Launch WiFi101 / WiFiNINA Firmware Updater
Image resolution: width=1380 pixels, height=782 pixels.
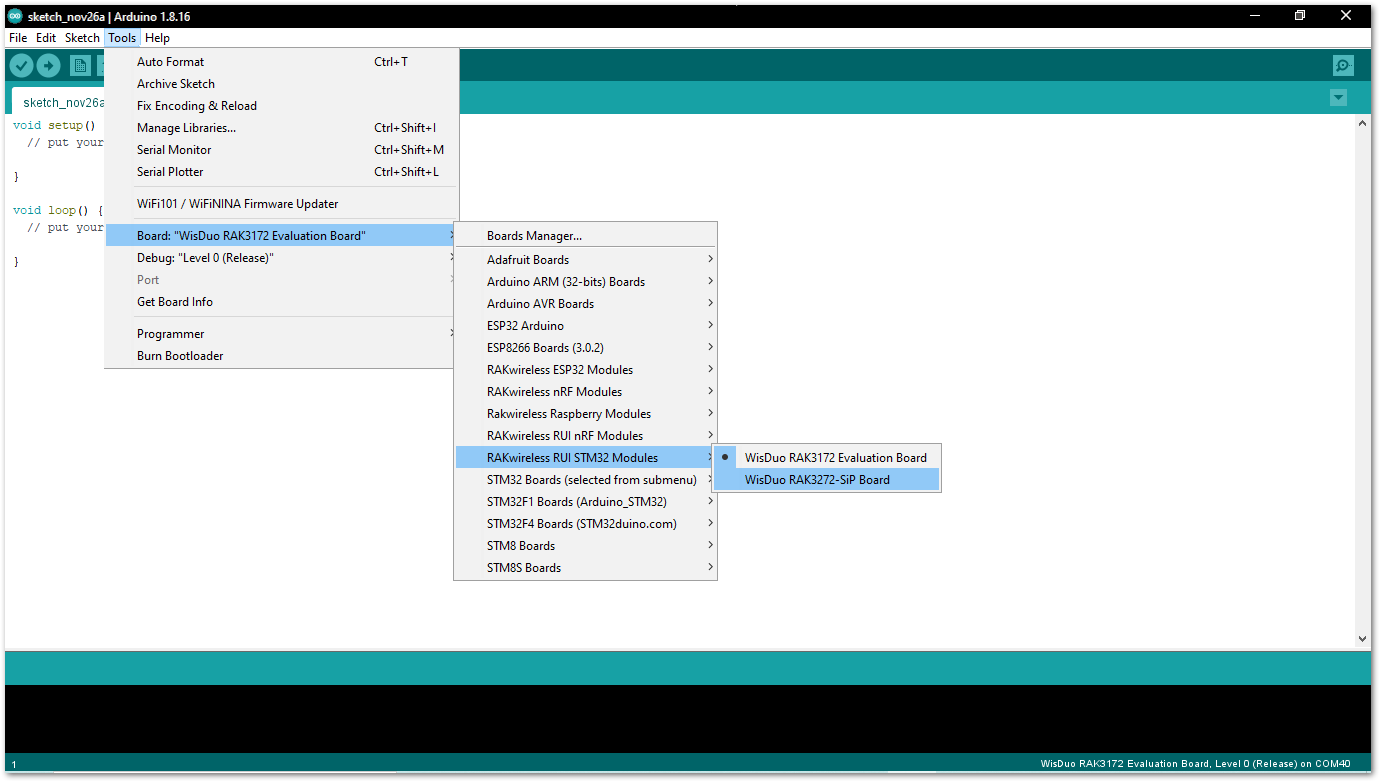pos(282,204)
